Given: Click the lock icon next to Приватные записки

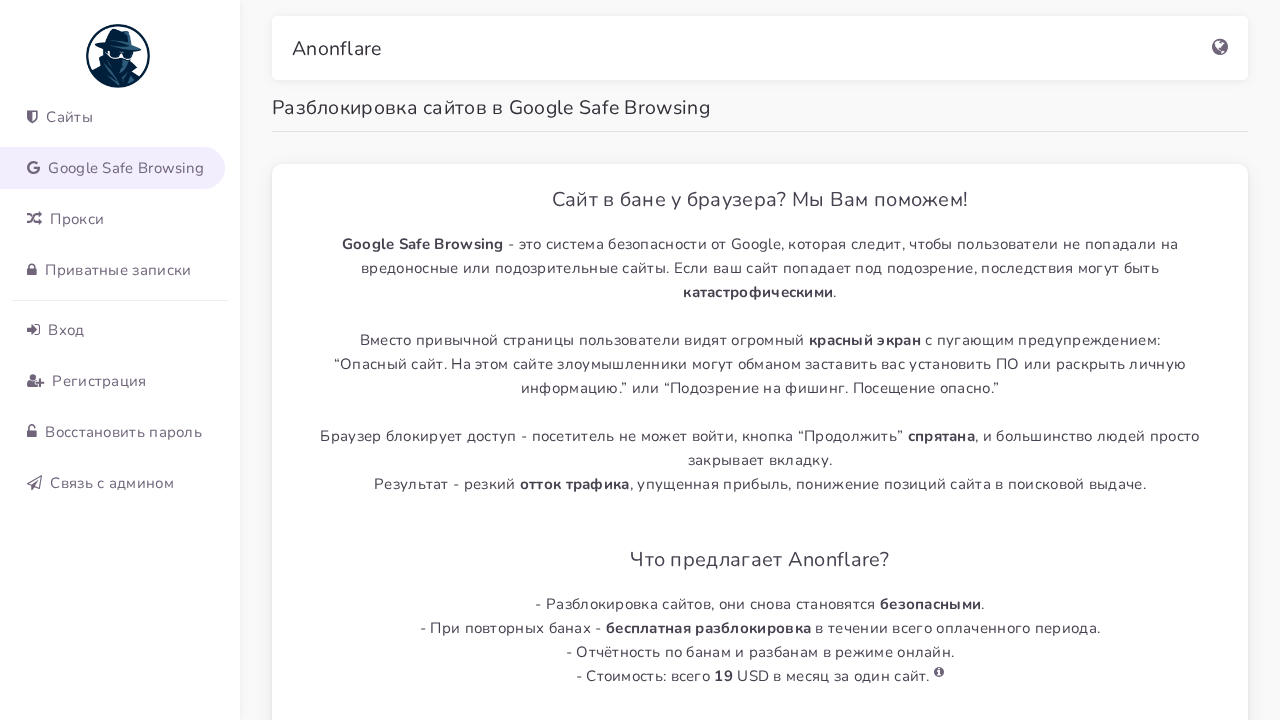Looking at the screenshot, I should coord(32,270).
